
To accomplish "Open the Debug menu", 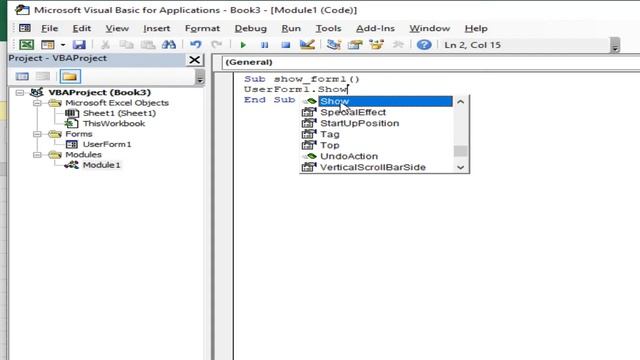I will pos(251,28).
